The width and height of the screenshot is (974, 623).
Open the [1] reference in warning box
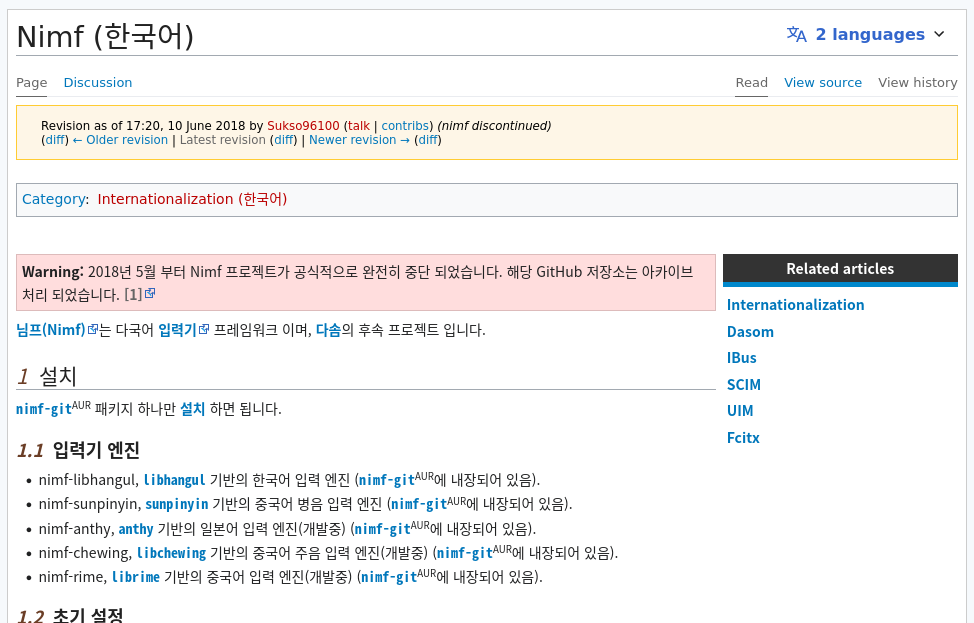133,294
